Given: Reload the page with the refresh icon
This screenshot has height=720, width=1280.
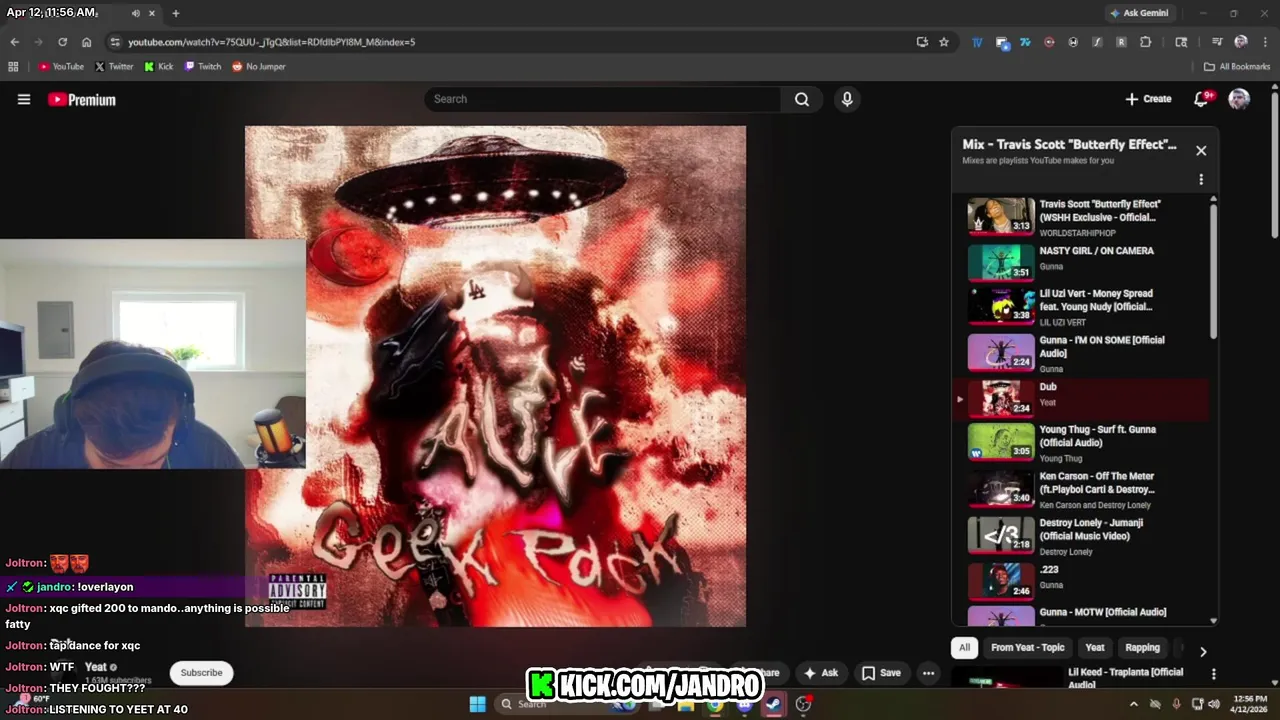Looking at the screenshot, I should tap(62, 42).
